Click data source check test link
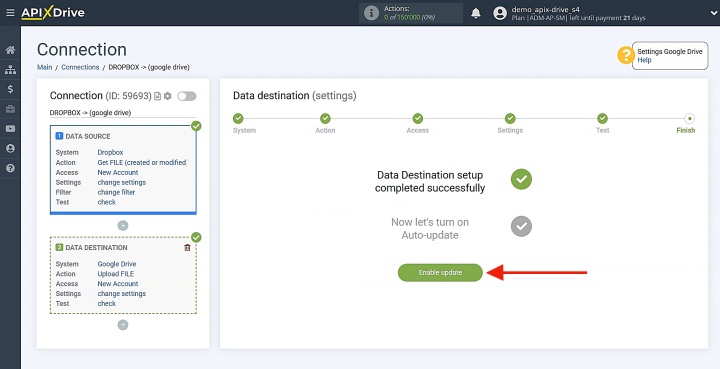This screenshot has height=369, width=720. [x=107, y=202]
